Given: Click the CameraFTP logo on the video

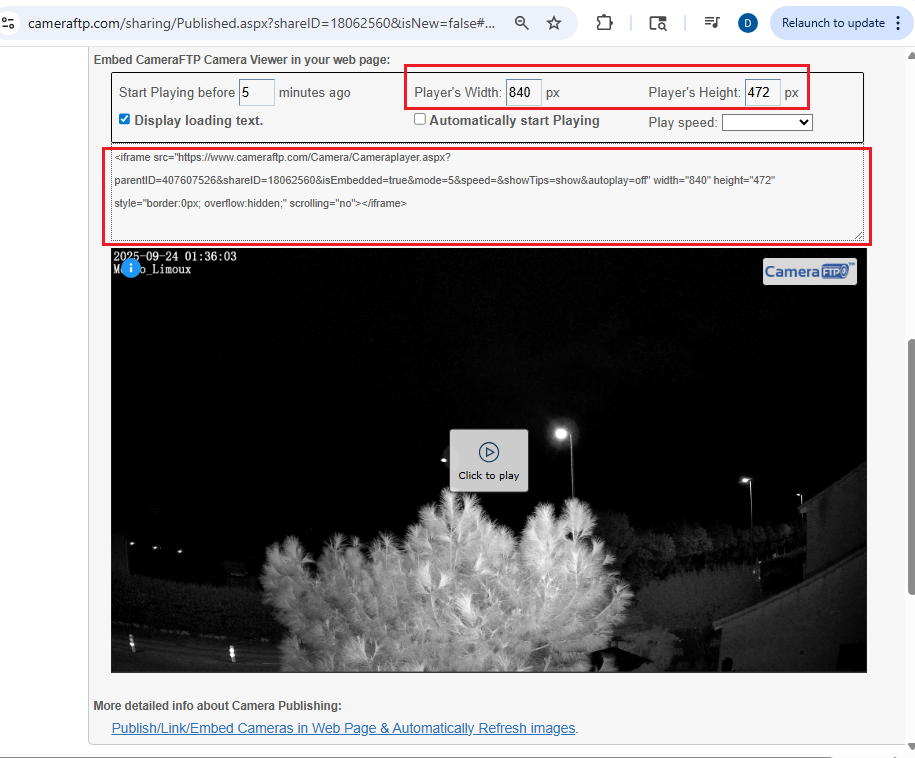Looking at the screenshot, I should [809, 271].
